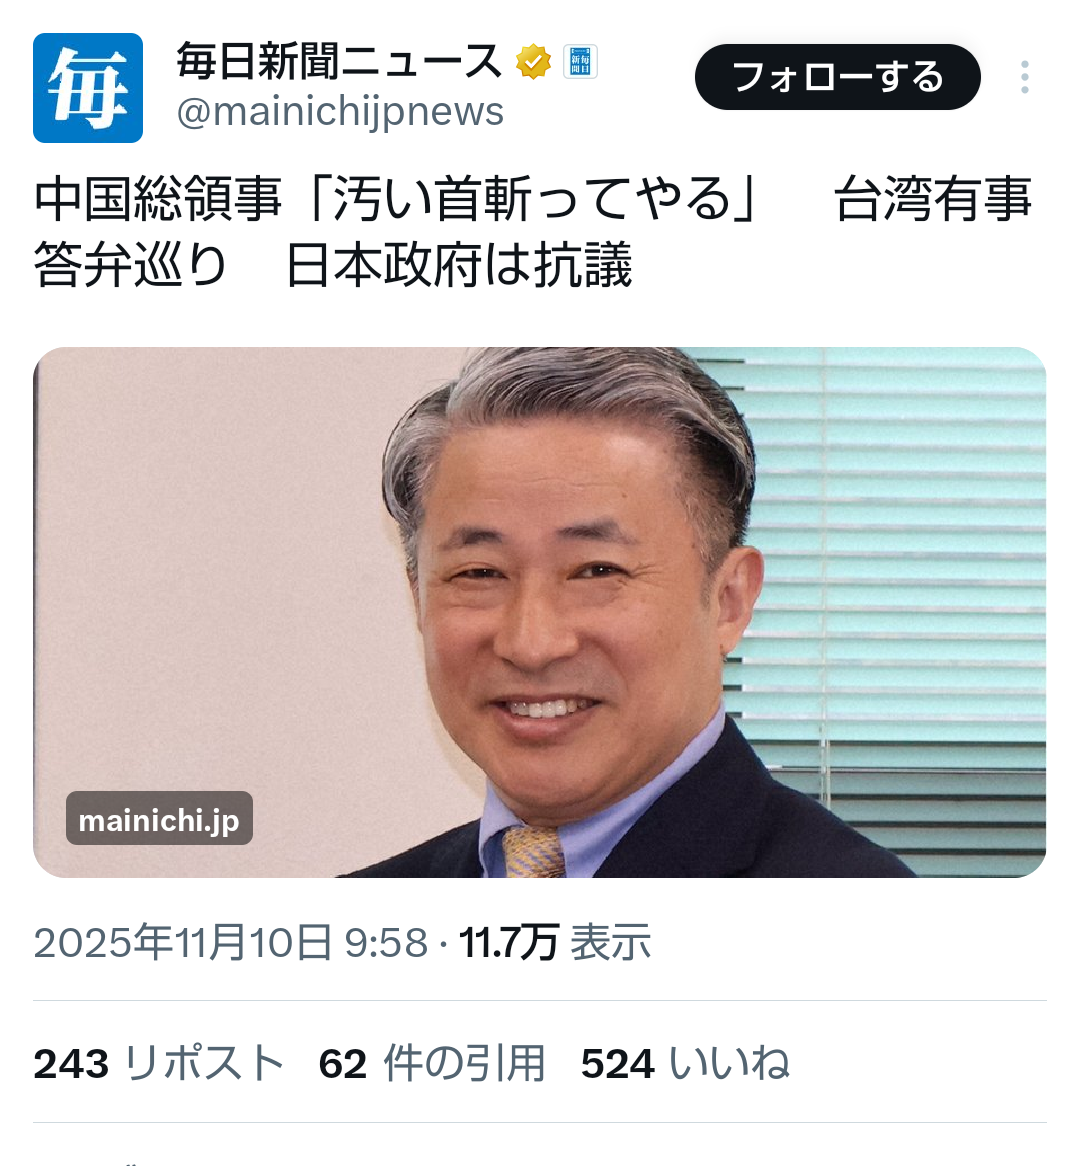Click the 9:58 post time
The width and height of the screenshot is (1080, 1166).
point(386,943)
